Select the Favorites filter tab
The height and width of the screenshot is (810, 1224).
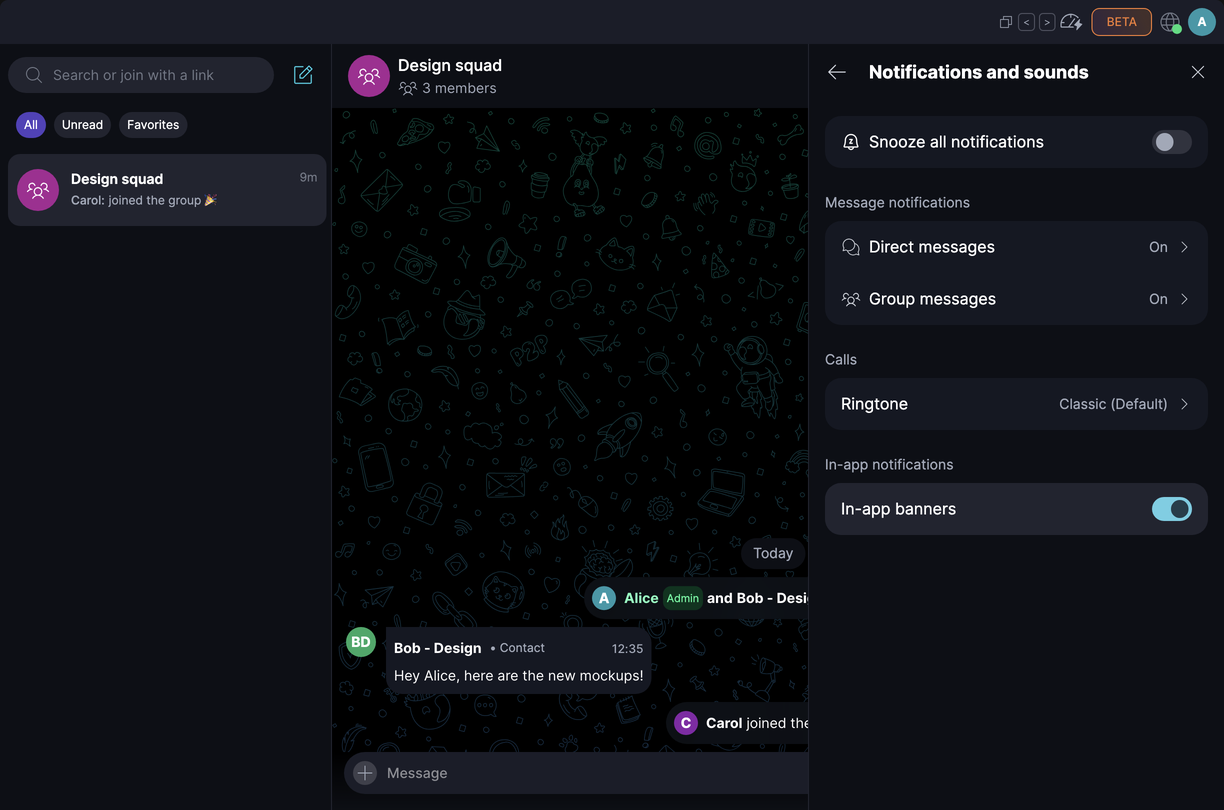(x=153, y=125)
